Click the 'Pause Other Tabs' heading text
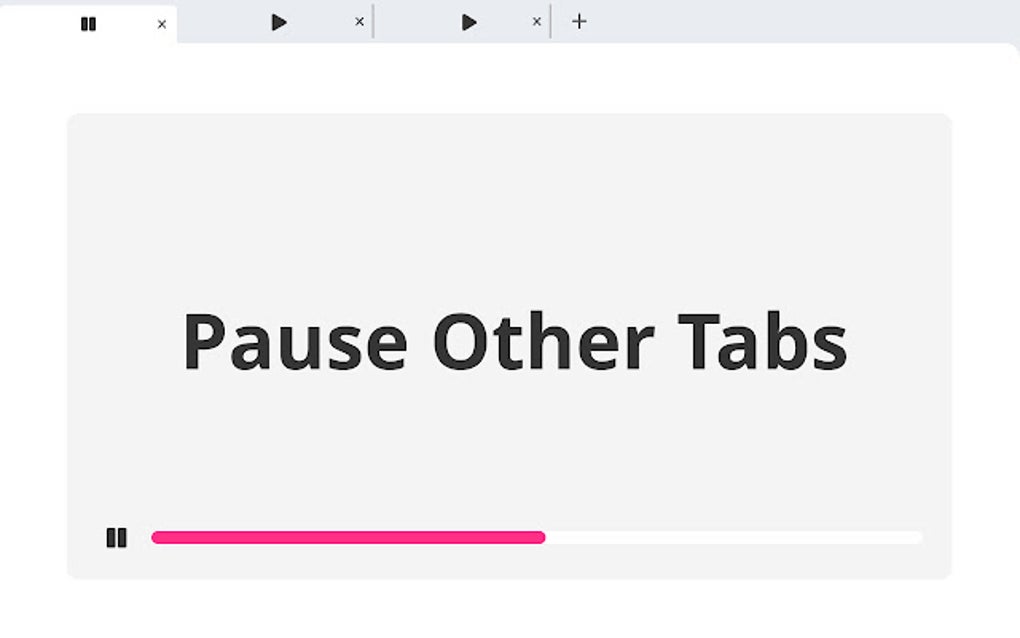Image resolution: width=1020 pixels, height=638 pixels. coord(514,341)
